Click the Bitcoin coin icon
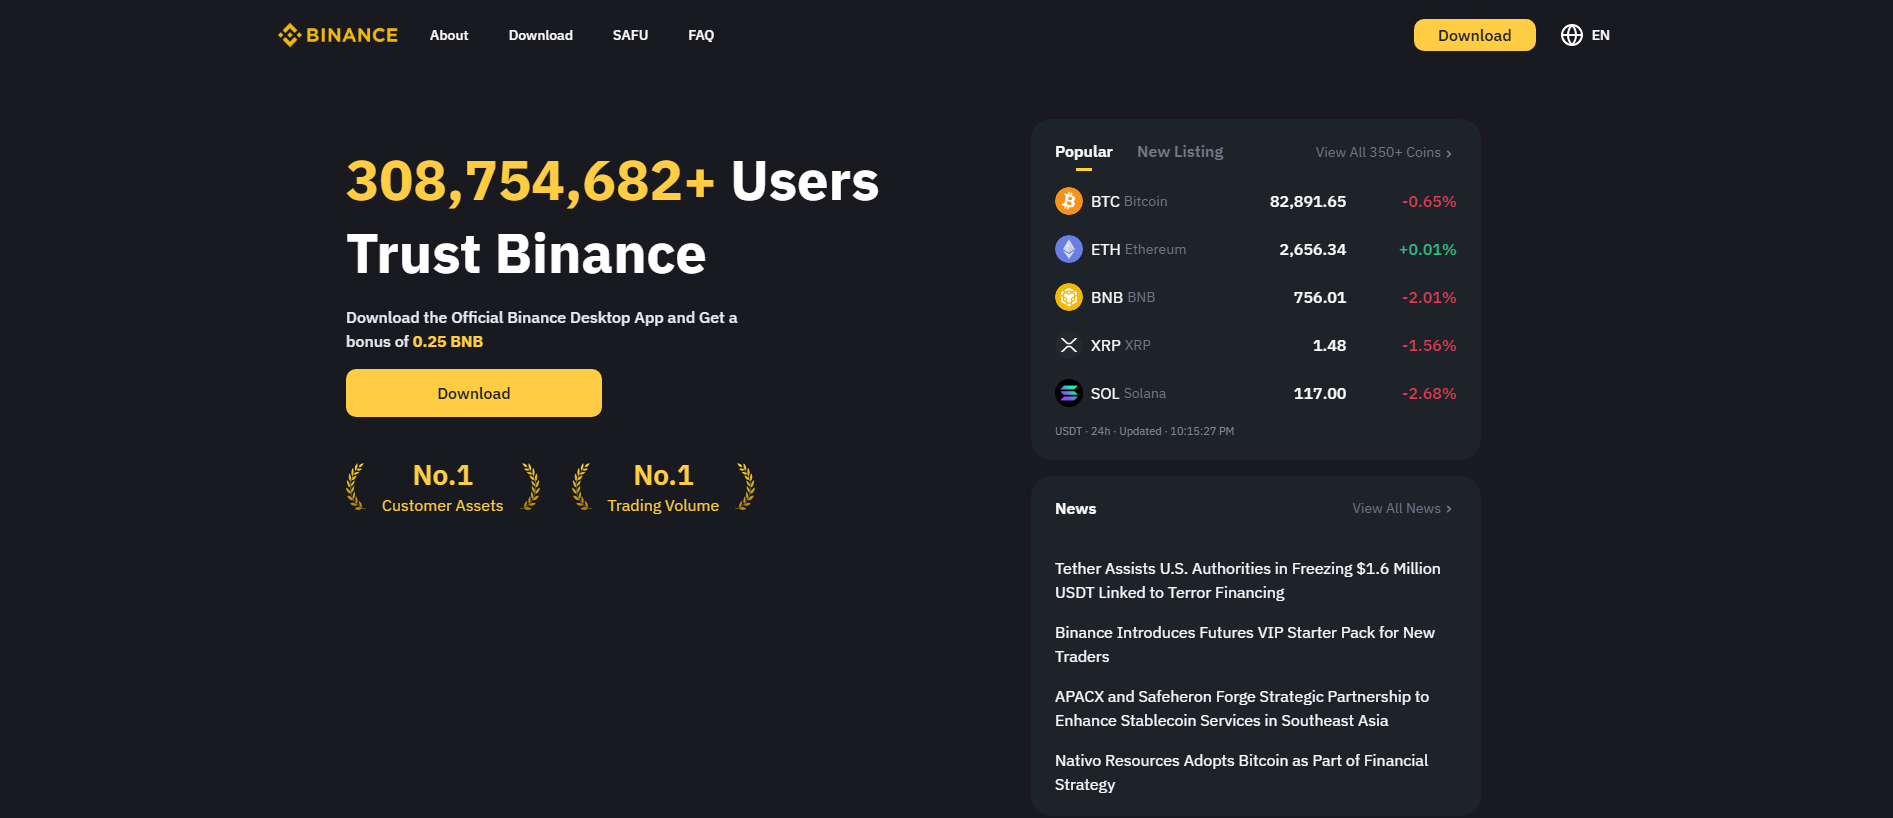 (x=1069, y=201)
